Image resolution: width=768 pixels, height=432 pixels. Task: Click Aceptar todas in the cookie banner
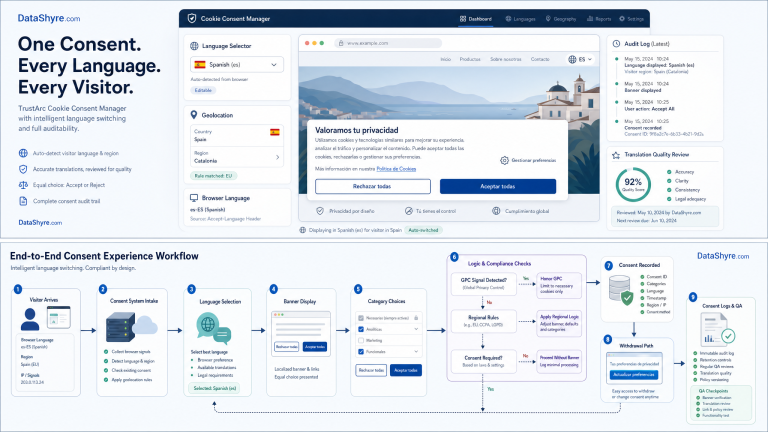pos(498,187)
